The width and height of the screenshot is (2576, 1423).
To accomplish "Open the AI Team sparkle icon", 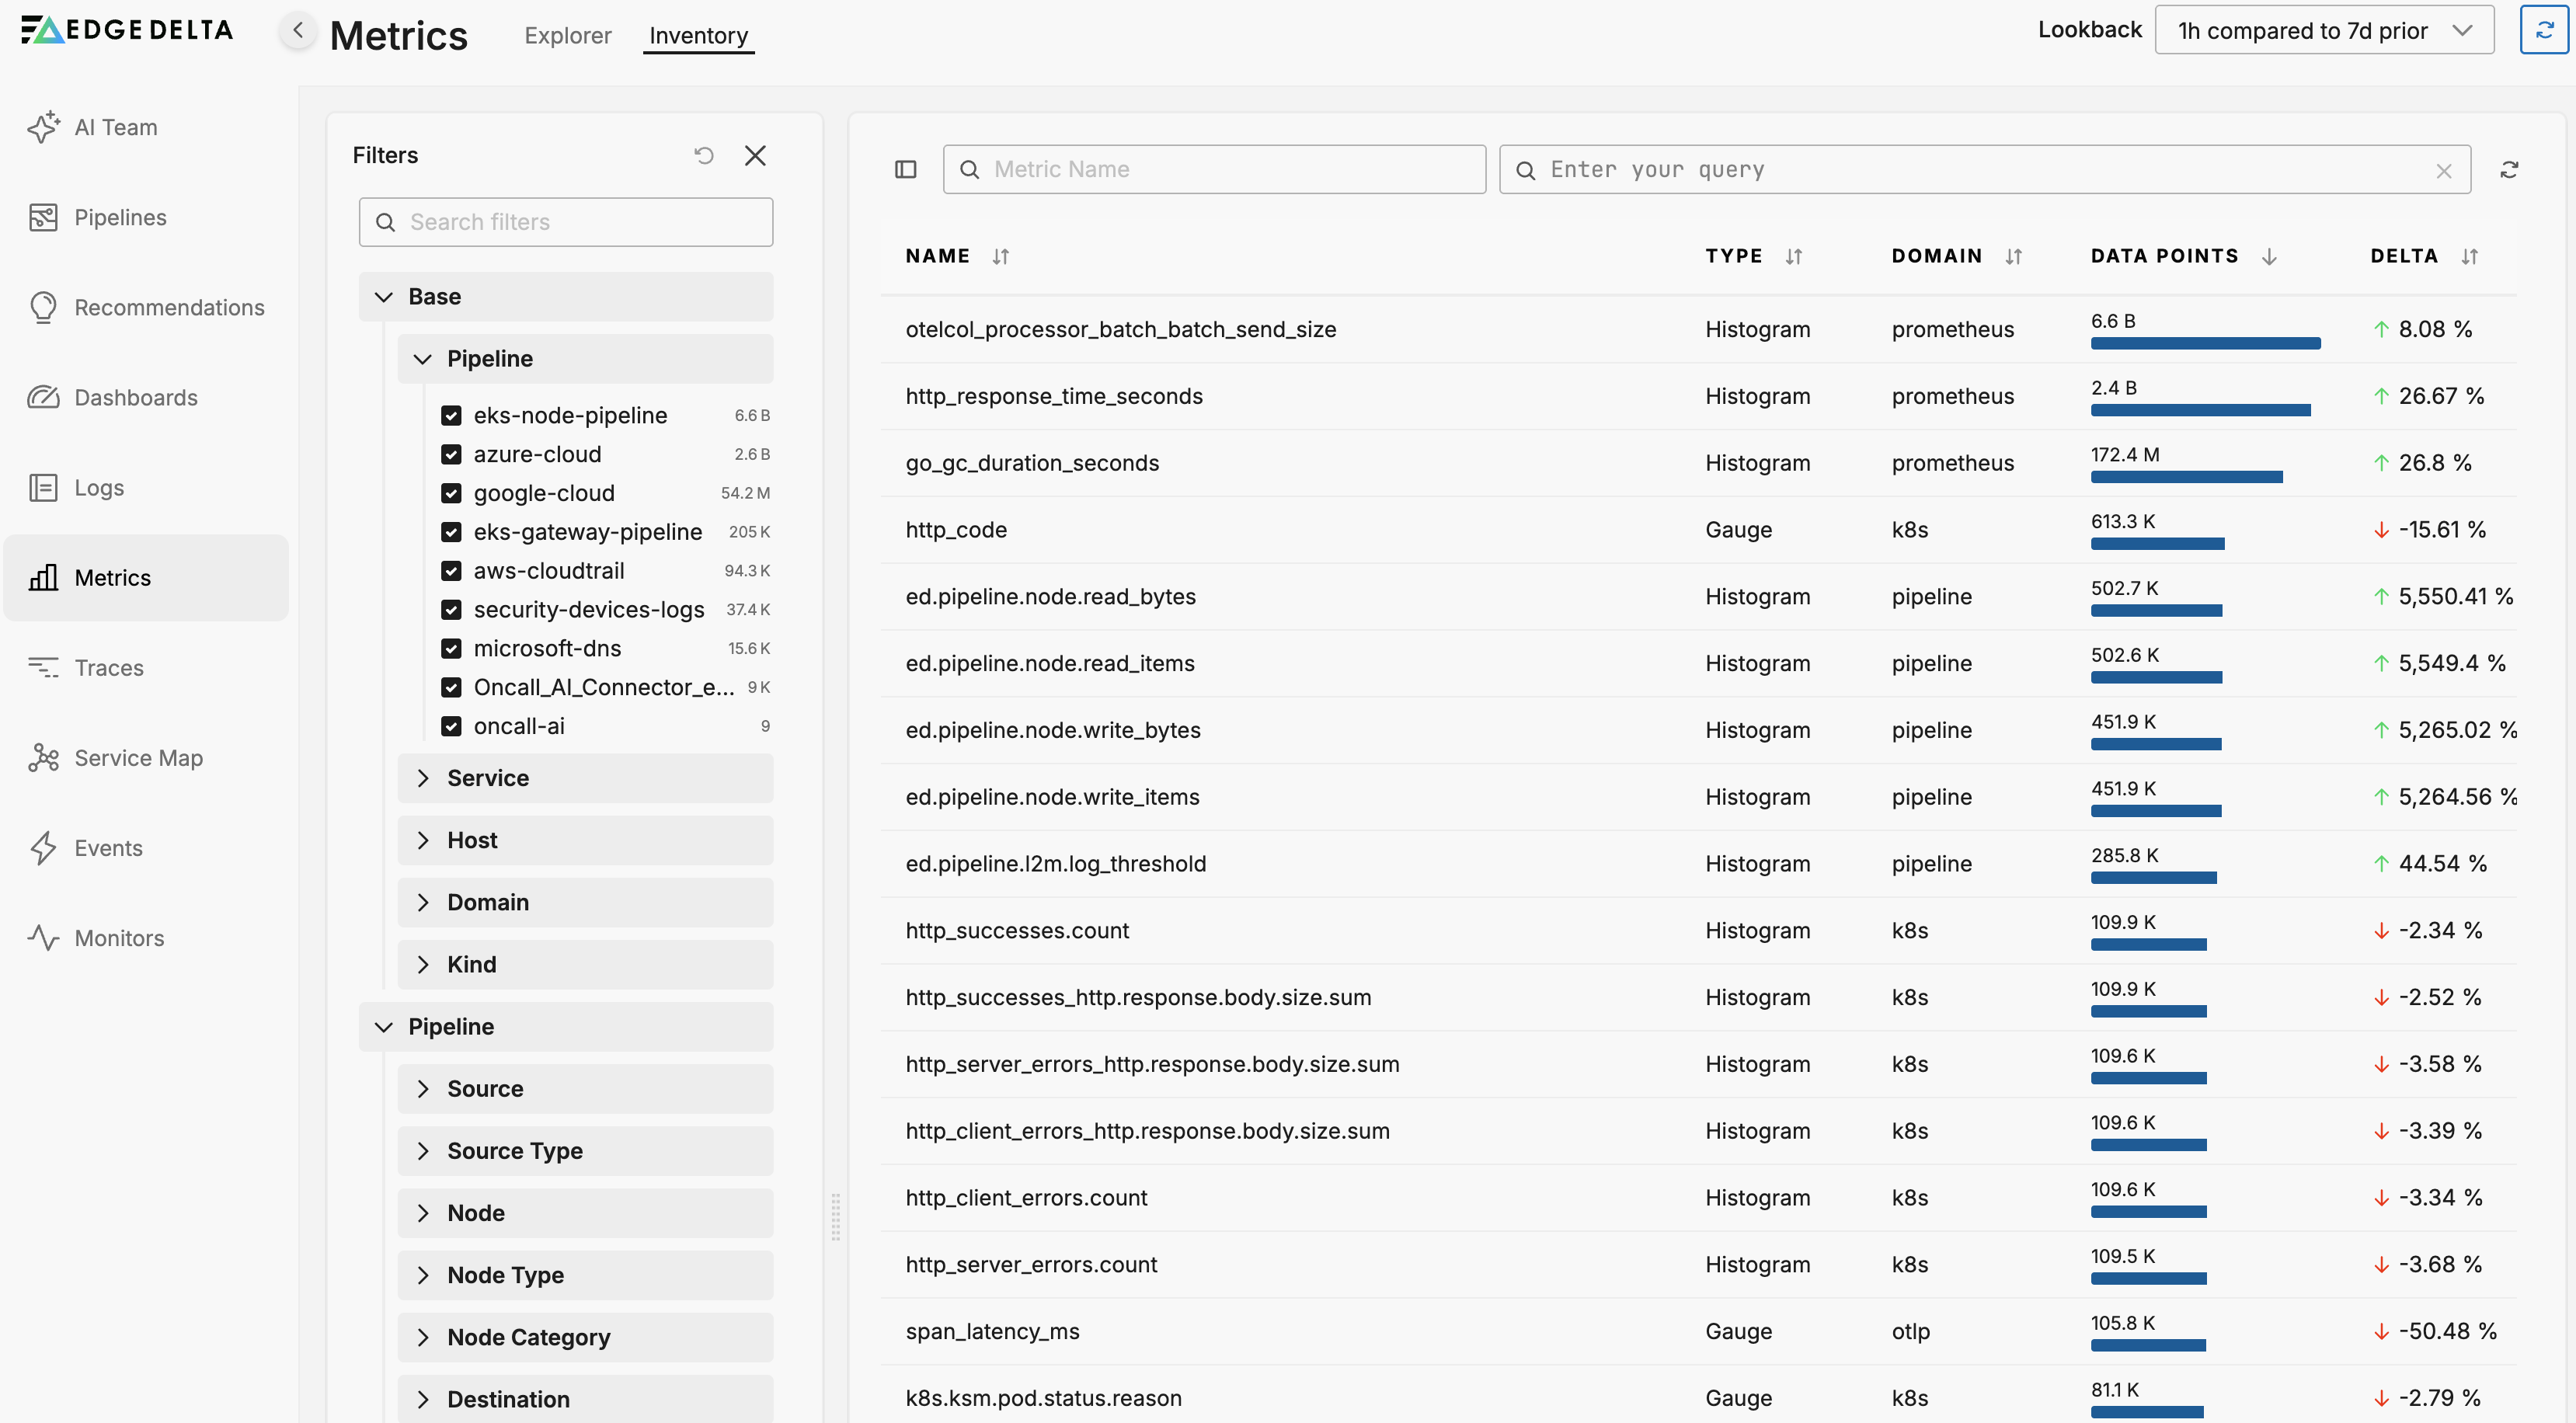I will click(x=43, y=127).
